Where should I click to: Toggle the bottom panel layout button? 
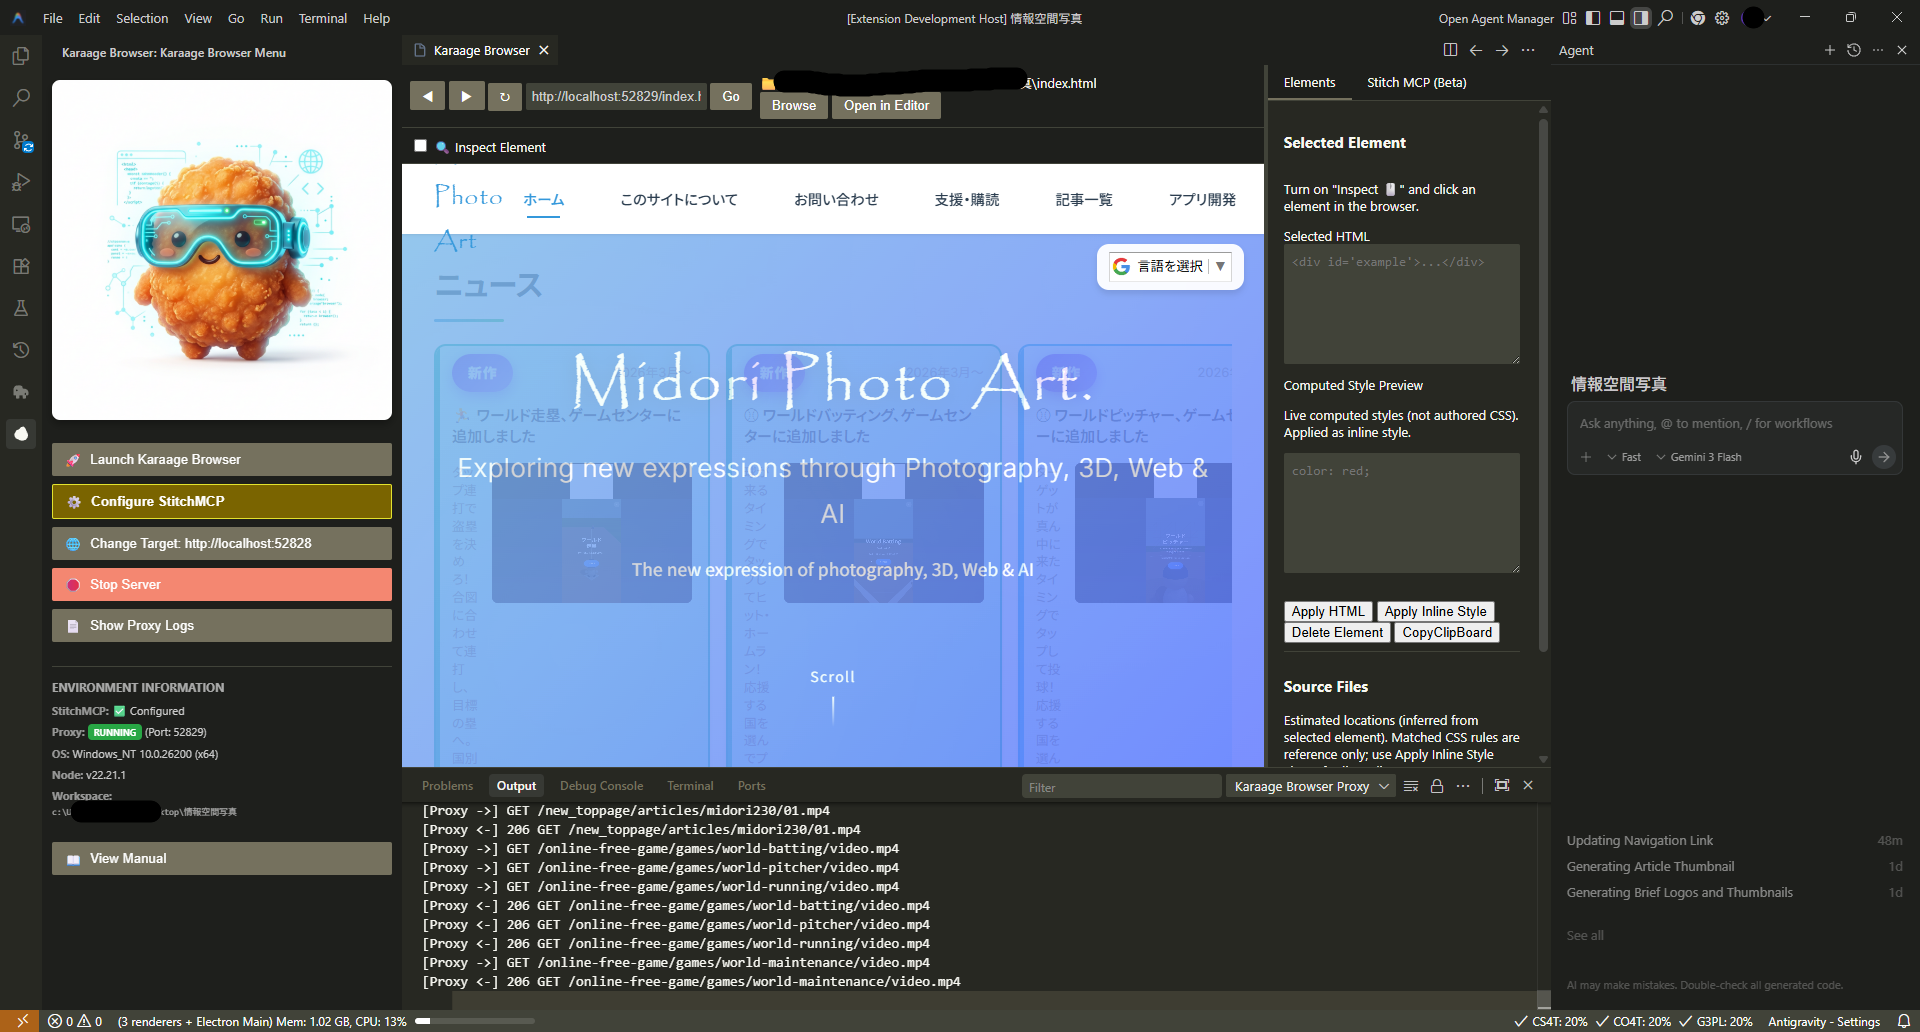click(1617, 18)
